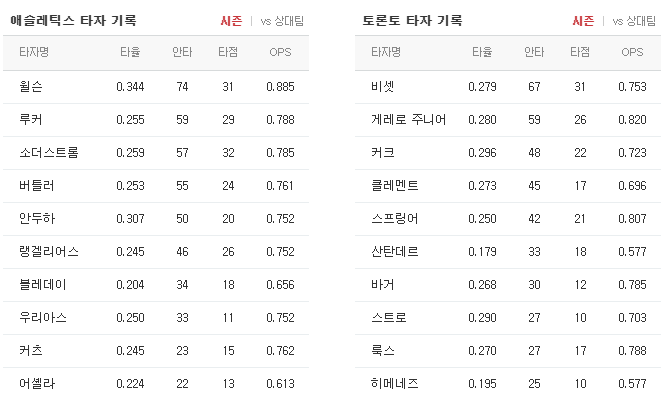
Task: Click player name 게레로 주니어
Action: (x=408, y=120)
